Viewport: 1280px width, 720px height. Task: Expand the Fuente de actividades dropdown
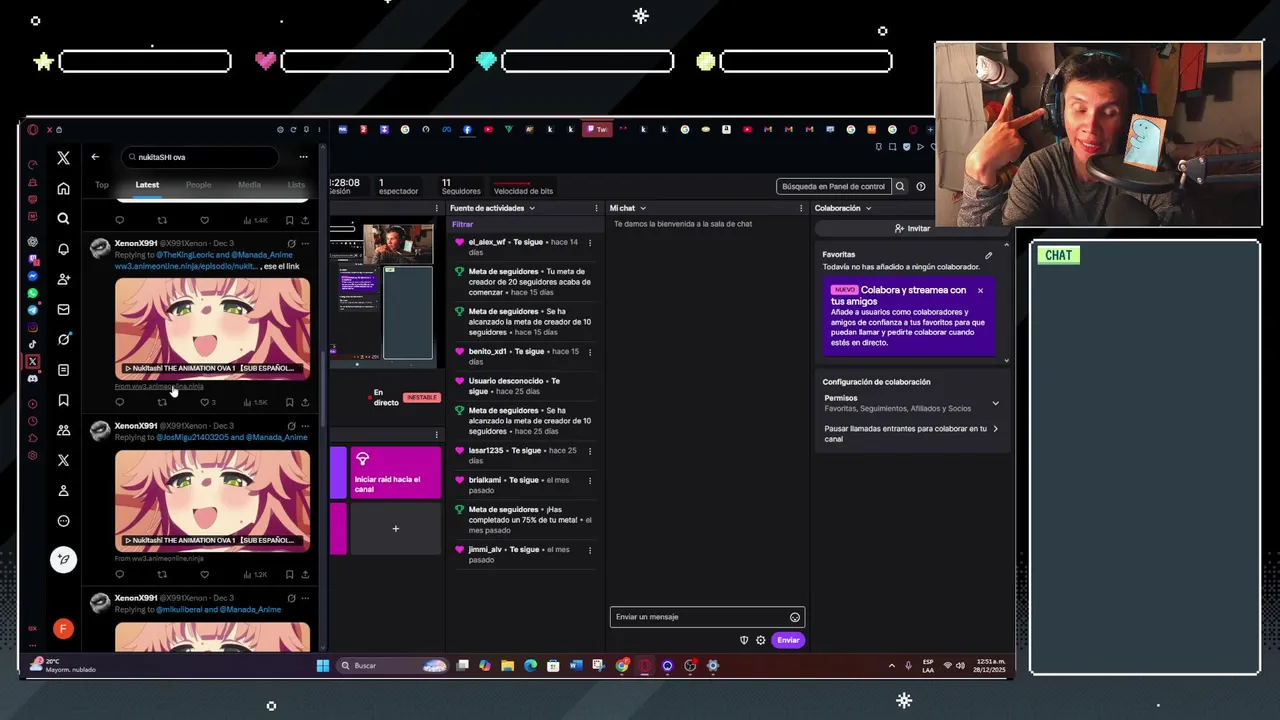[x=532, y=208]
